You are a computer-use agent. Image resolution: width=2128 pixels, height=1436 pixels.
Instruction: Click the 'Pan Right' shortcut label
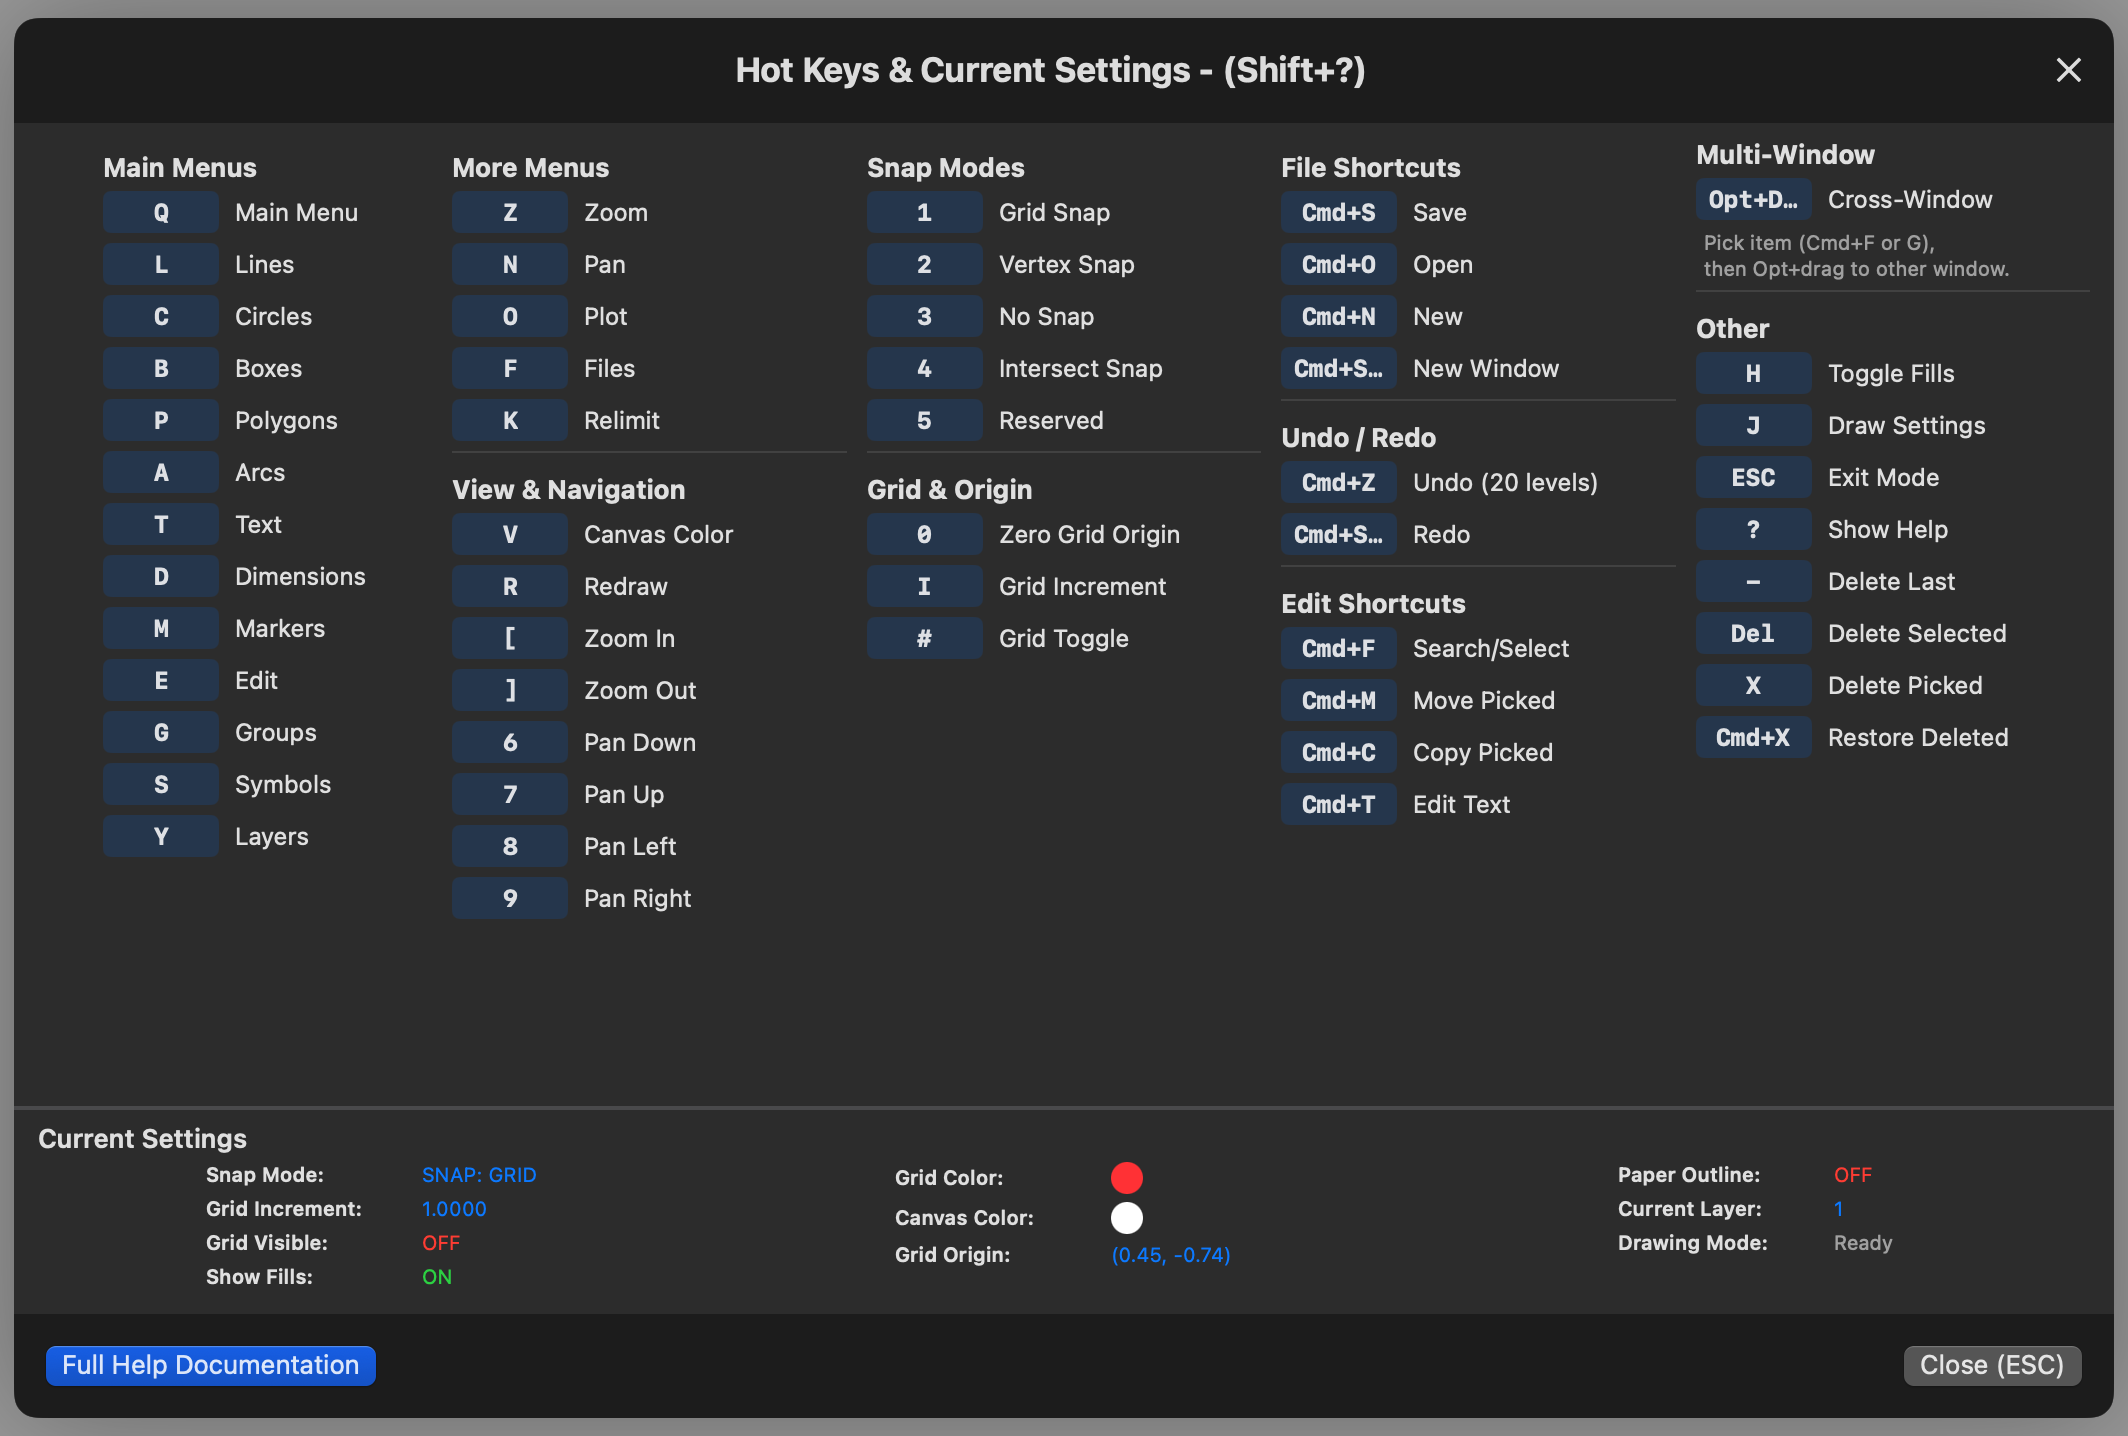pyautogui.click(x=637, y=898)
